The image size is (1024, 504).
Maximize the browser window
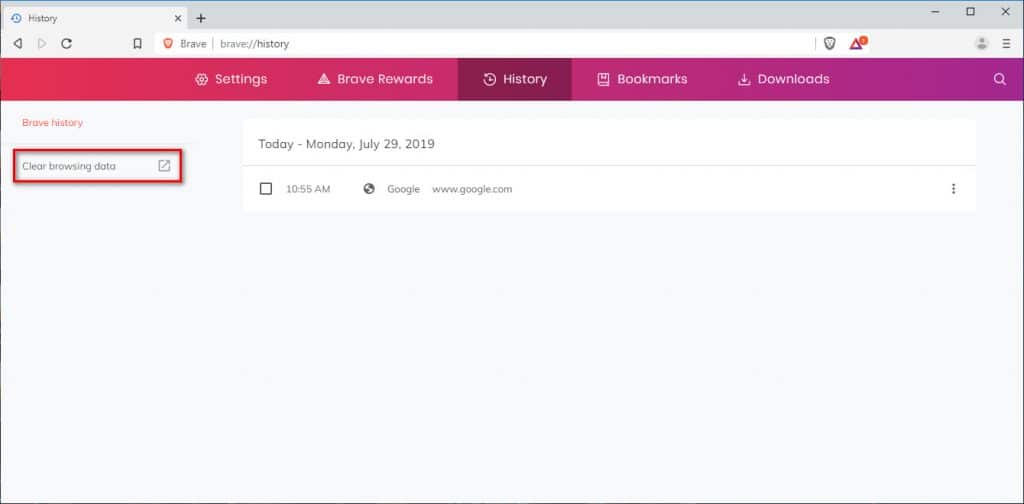click(970, 12)
